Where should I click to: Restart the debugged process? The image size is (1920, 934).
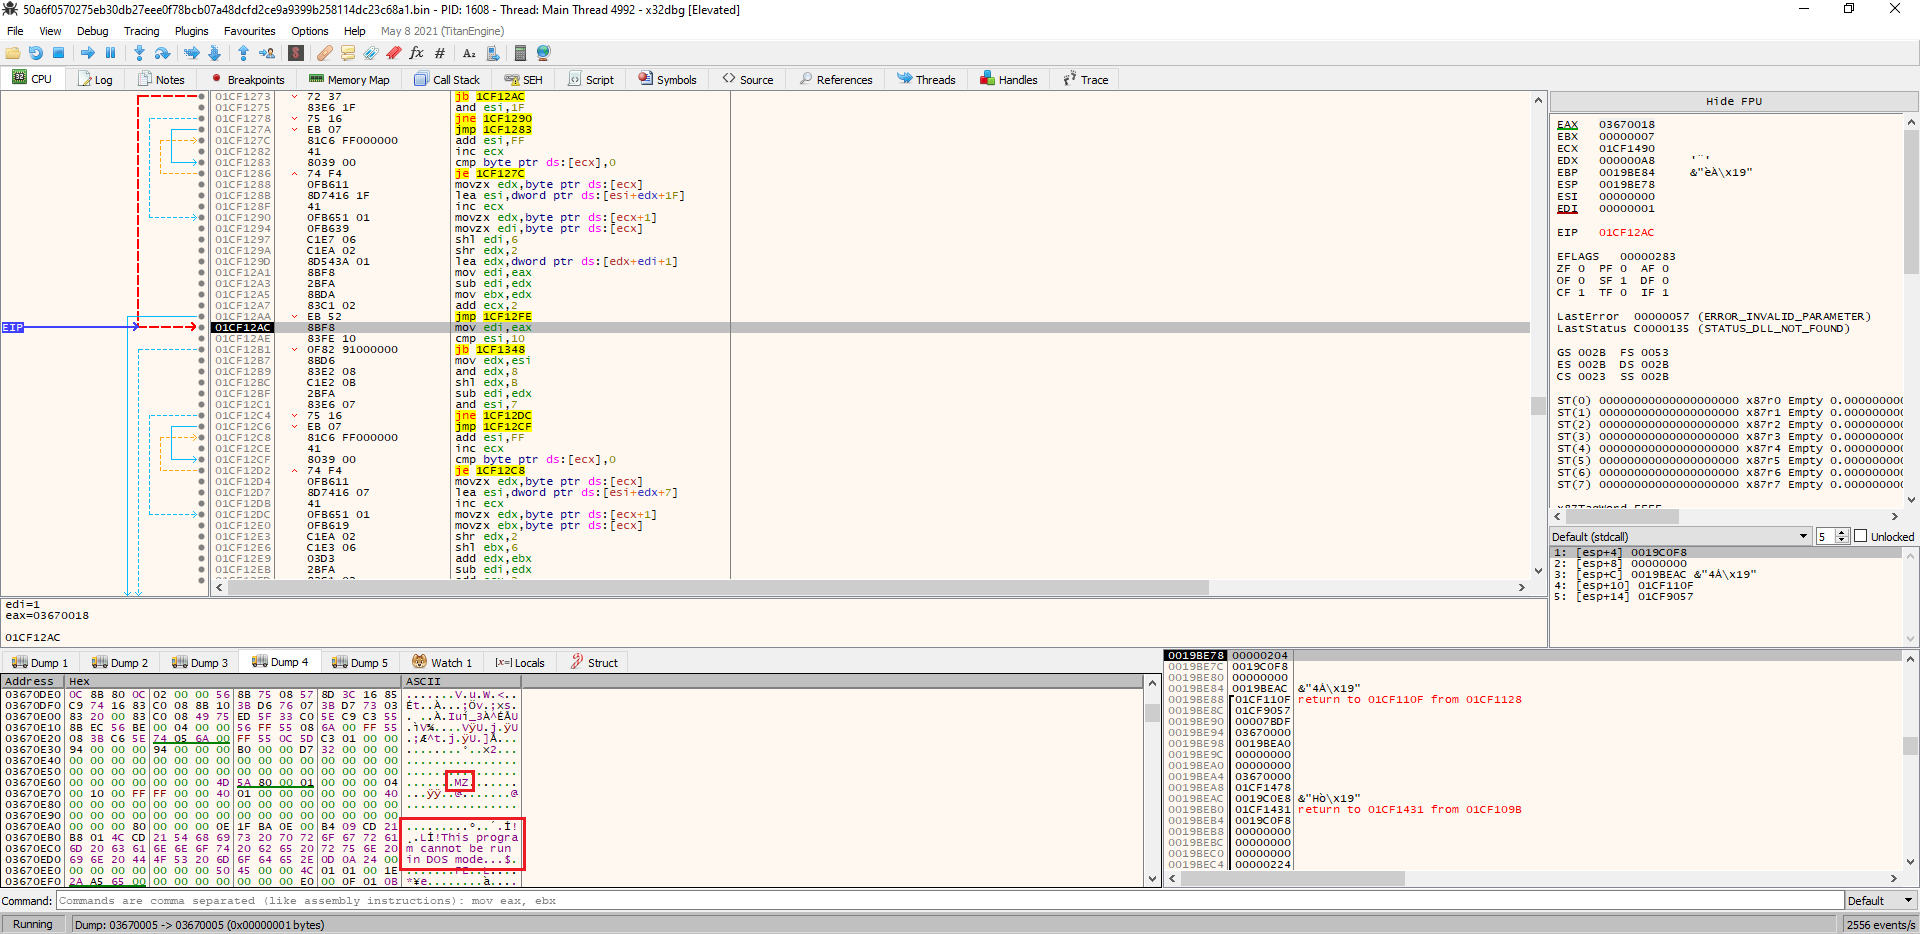click(35, 53)
